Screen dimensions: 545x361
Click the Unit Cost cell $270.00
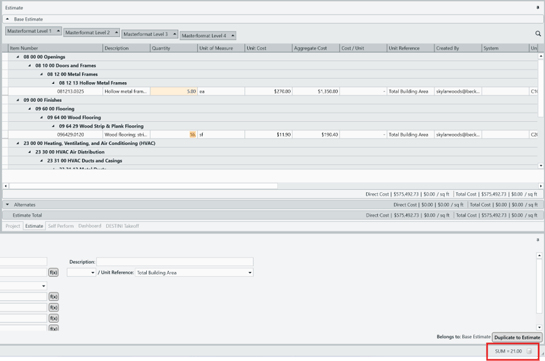pyautogui.click(x=268, y=91)
